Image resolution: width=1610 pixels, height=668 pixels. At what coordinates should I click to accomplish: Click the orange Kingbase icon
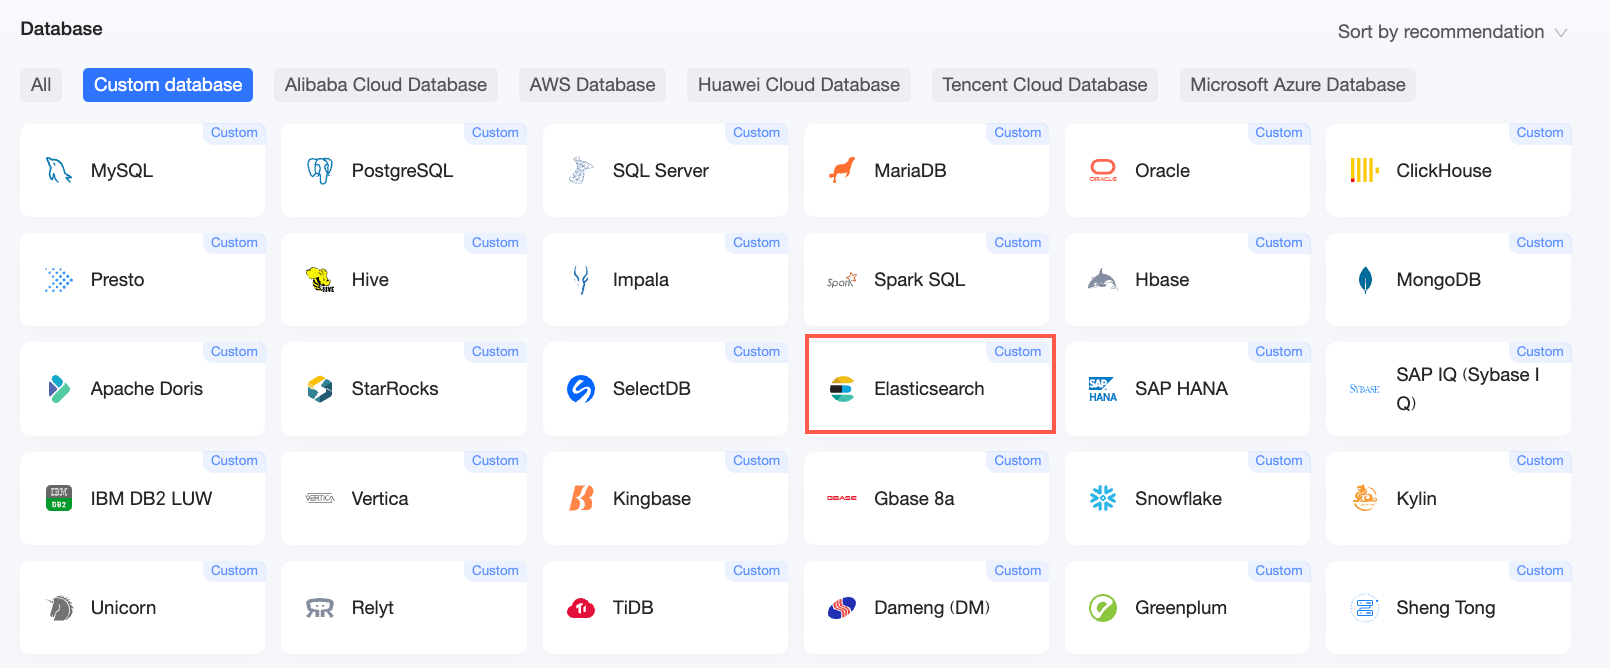581,498
